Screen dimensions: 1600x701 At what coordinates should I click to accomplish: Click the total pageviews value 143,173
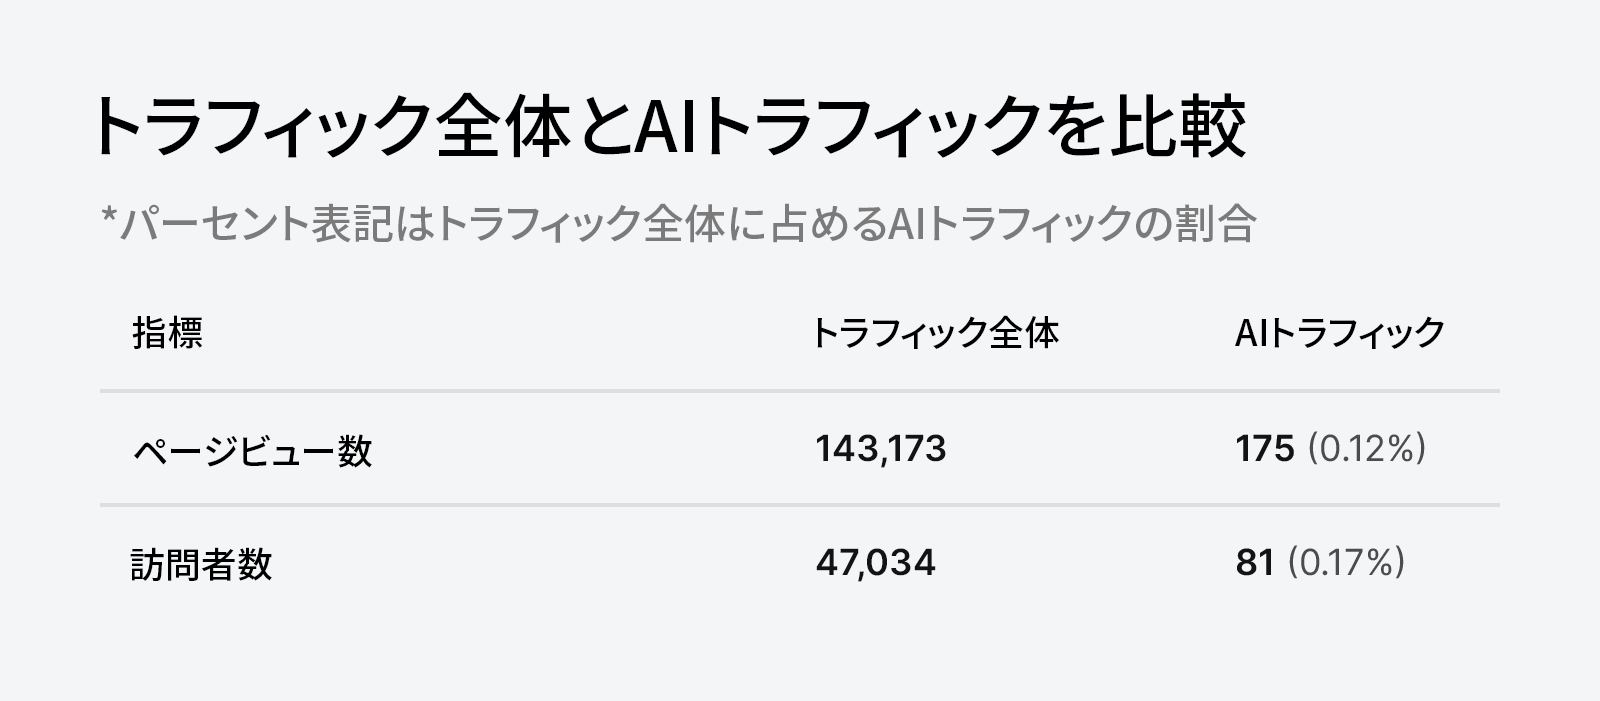point(880,449)
